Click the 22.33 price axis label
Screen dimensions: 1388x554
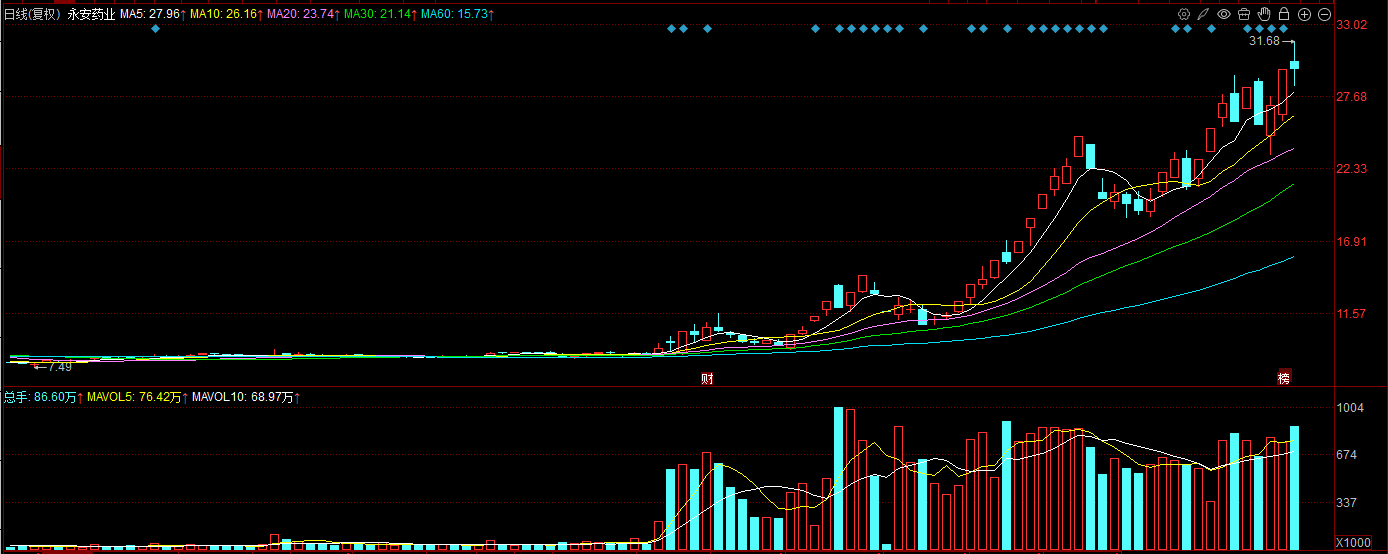1353,169
